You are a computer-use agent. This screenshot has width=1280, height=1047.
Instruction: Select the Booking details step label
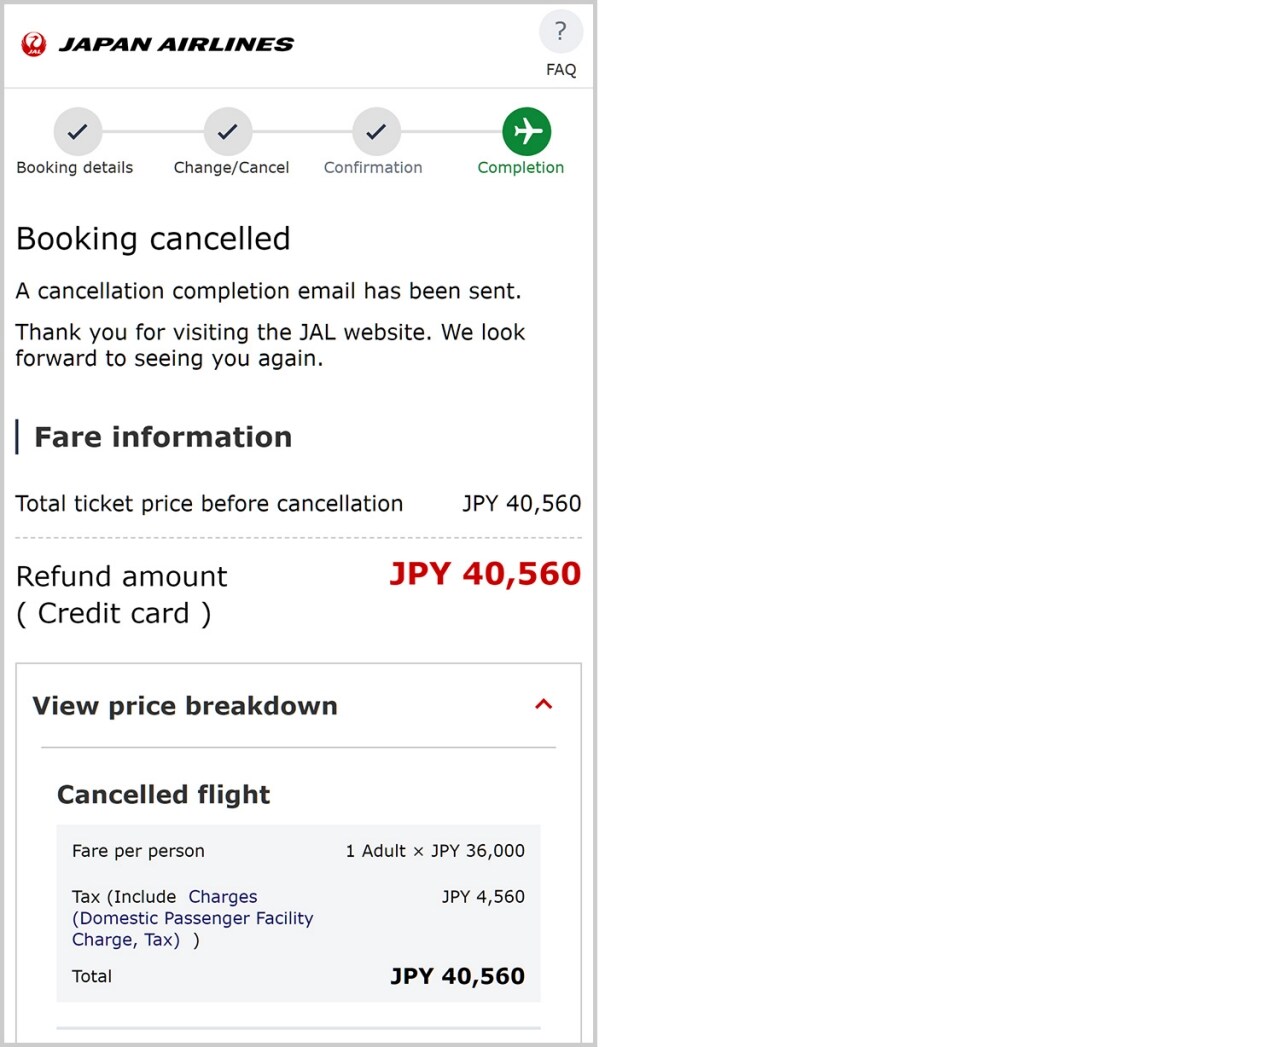(75, 168)
